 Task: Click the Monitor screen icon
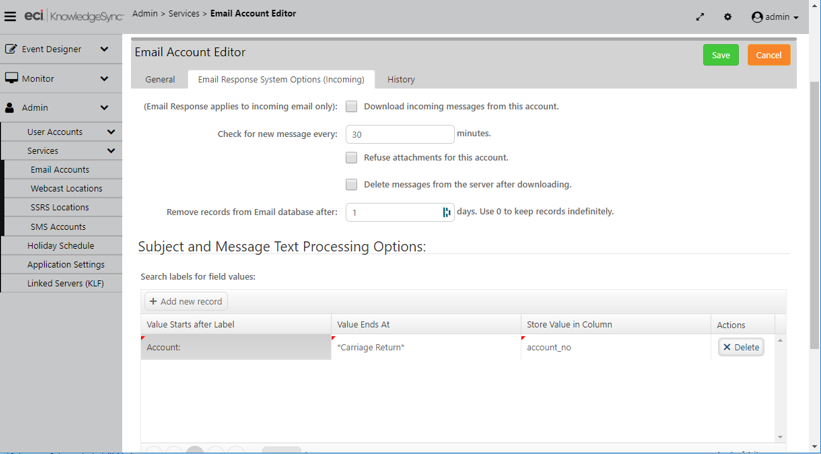11,79
